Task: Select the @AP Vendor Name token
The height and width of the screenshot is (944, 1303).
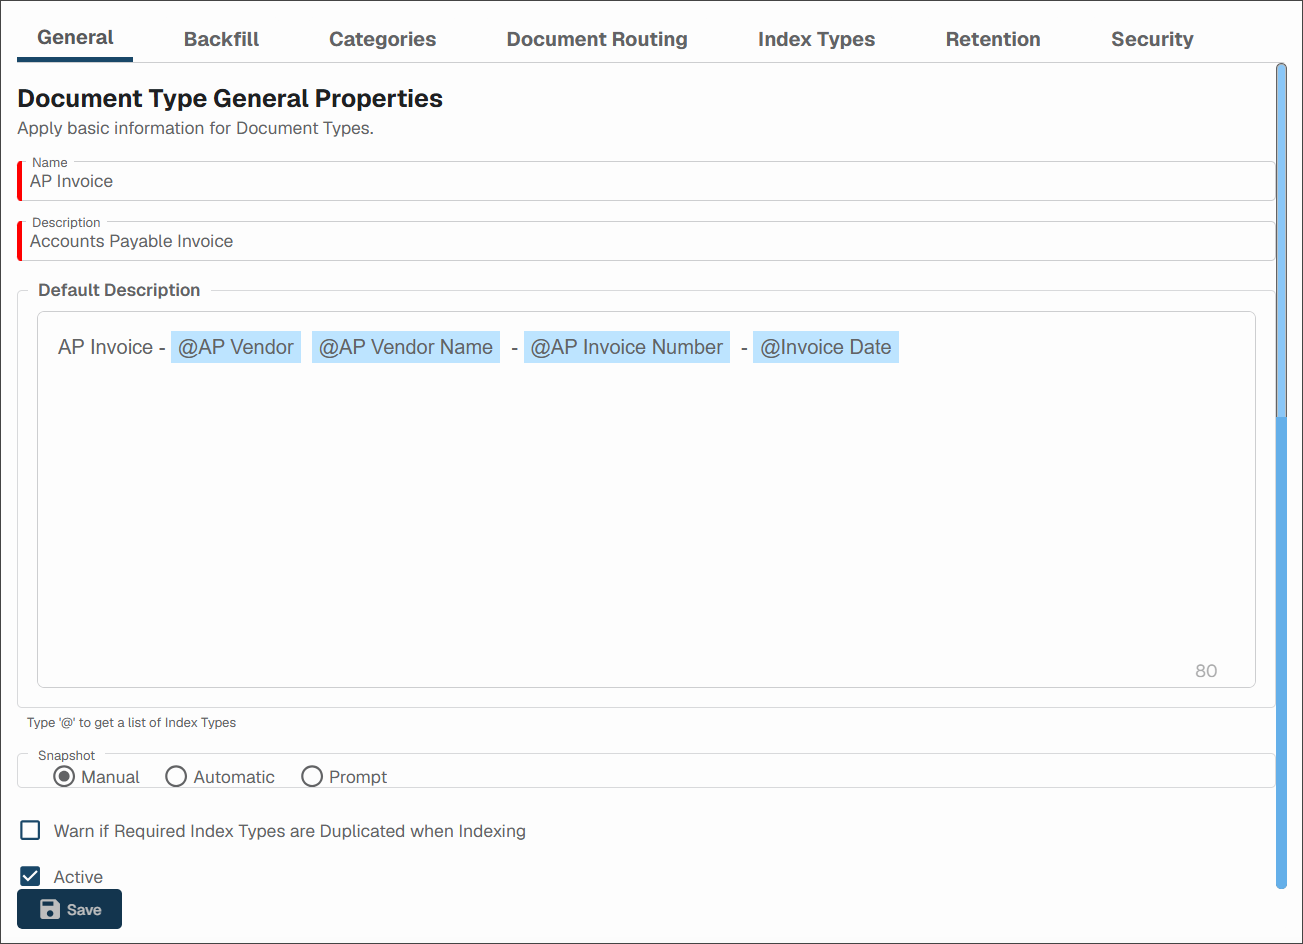Action: pos(406,347)
